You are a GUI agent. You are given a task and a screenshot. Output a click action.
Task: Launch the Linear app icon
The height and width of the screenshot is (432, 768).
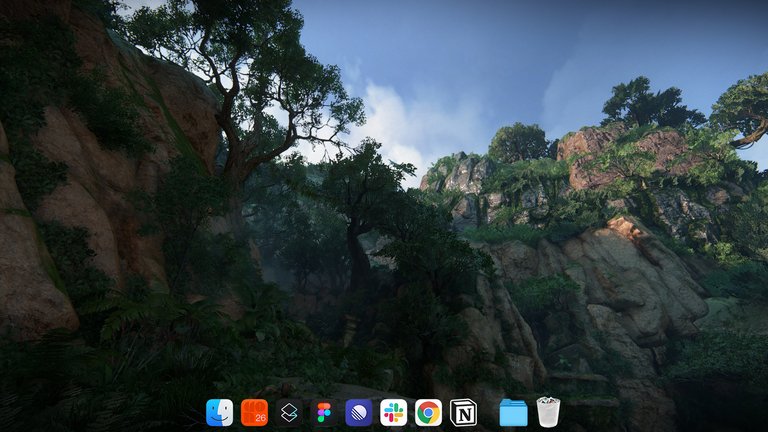[x=359, y=412]
